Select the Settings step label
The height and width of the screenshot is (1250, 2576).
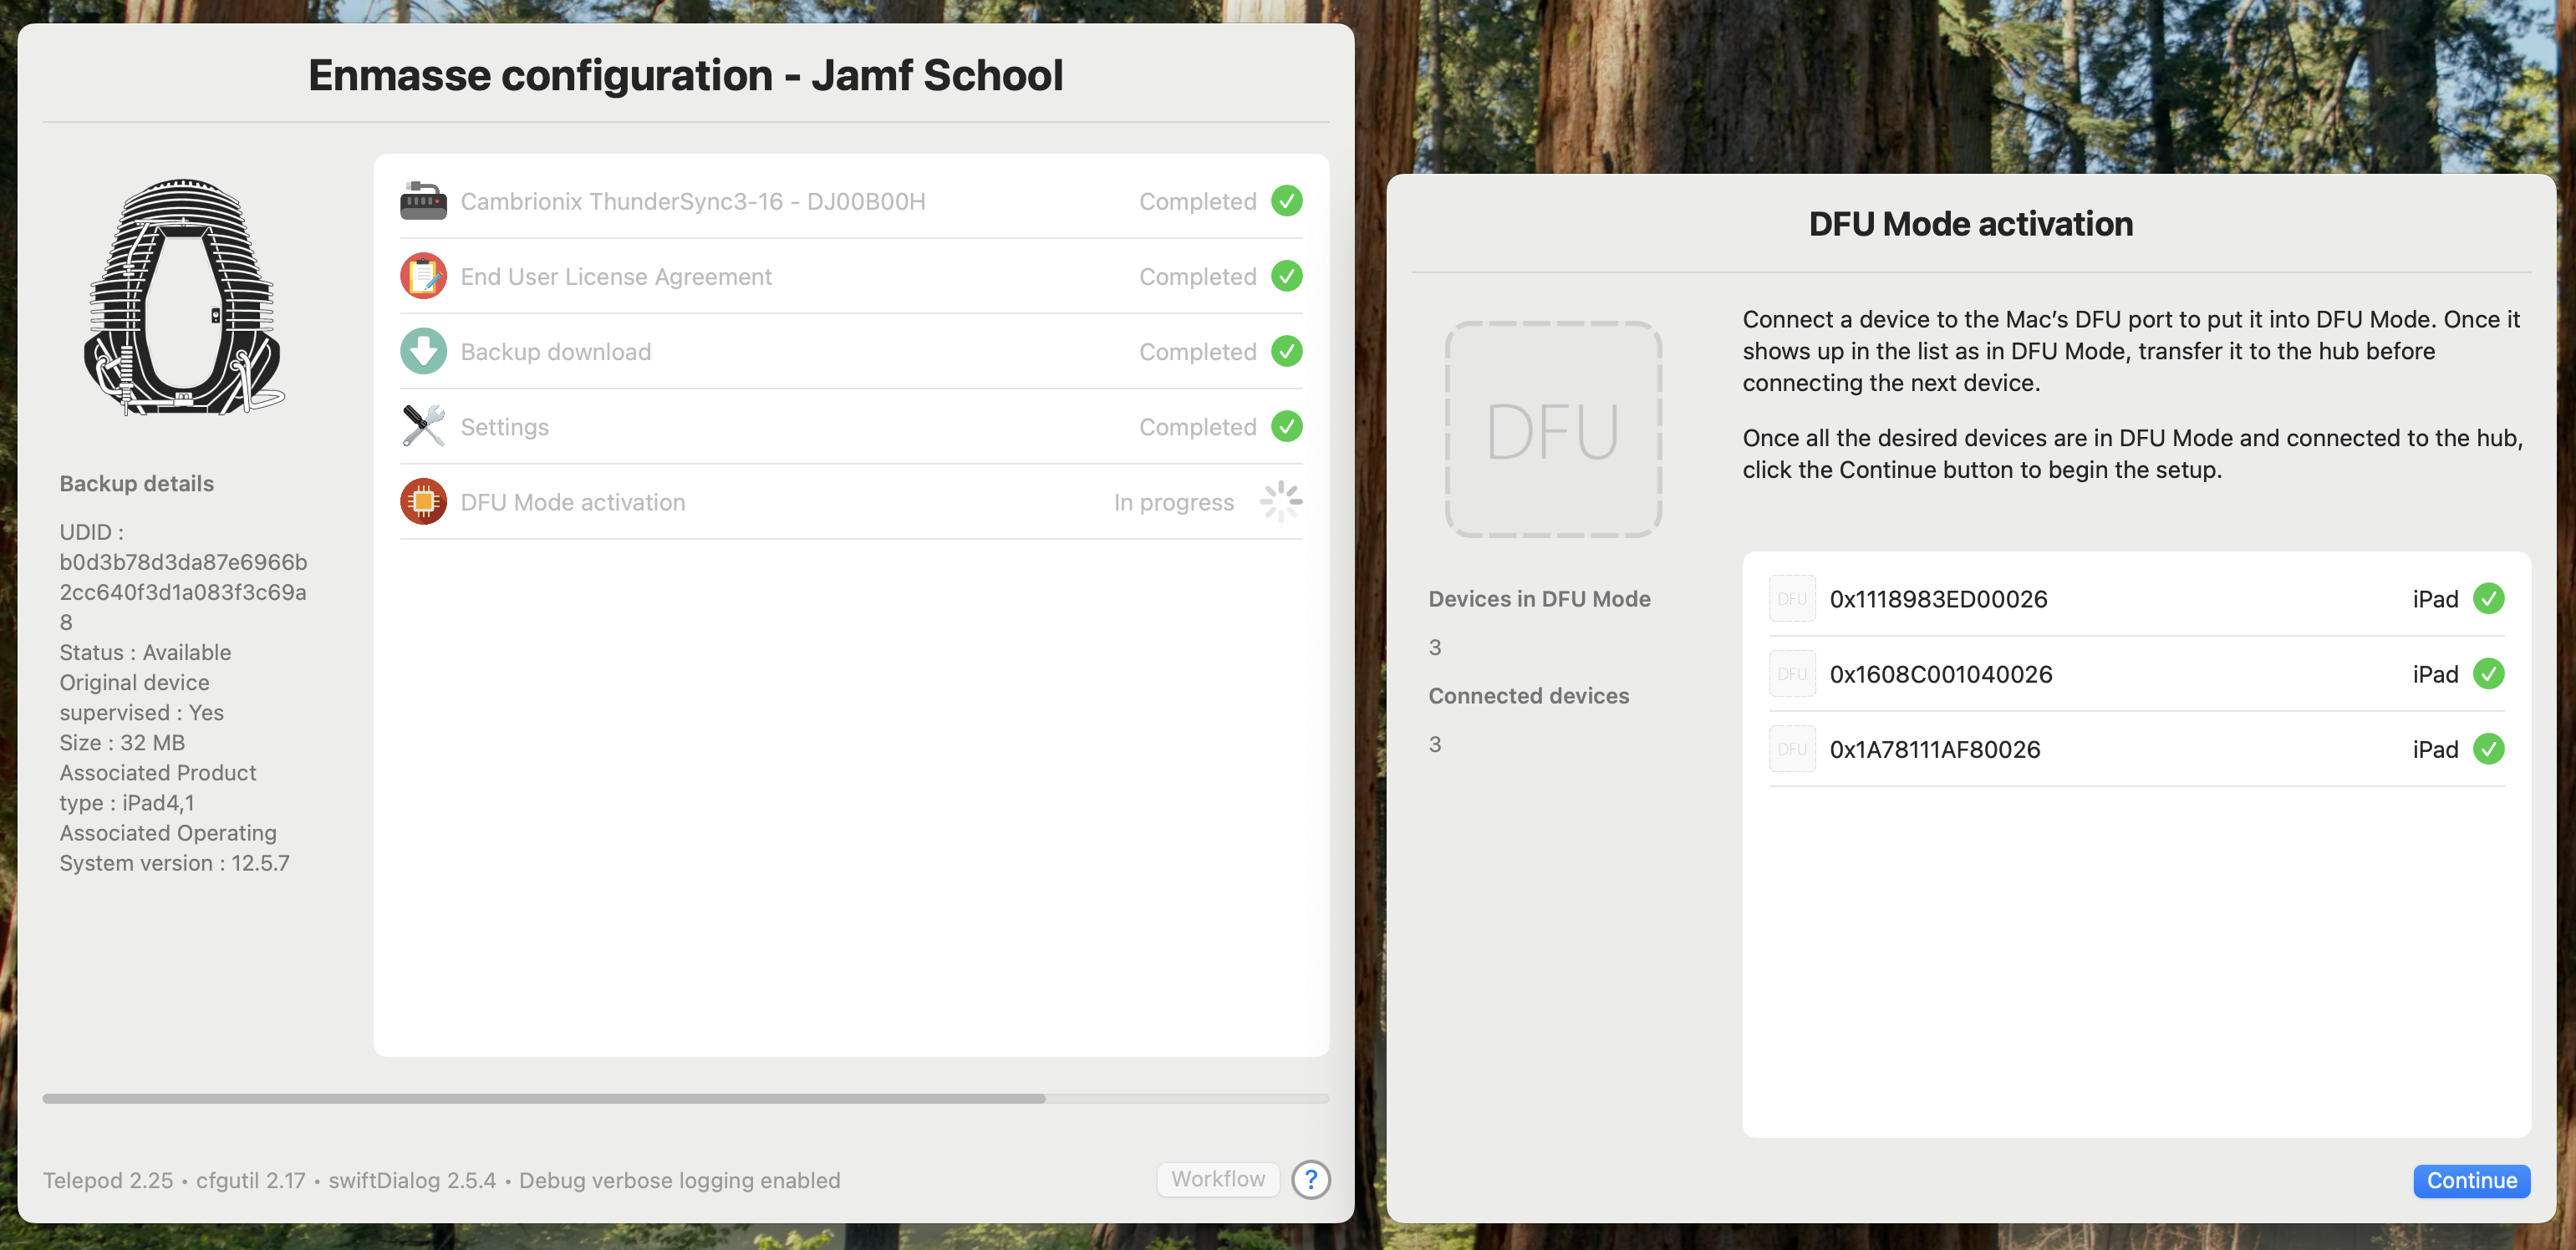coord(504,427)
